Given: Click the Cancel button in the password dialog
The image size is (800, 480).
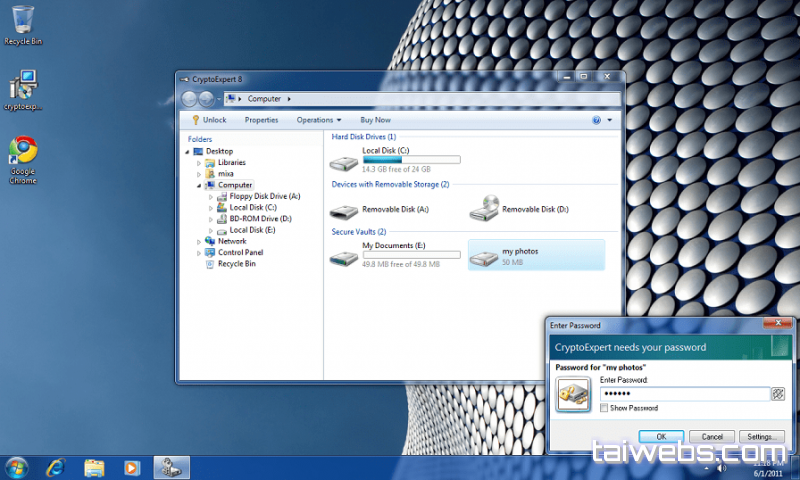Looking at the screenshot, I should [712, 437].
